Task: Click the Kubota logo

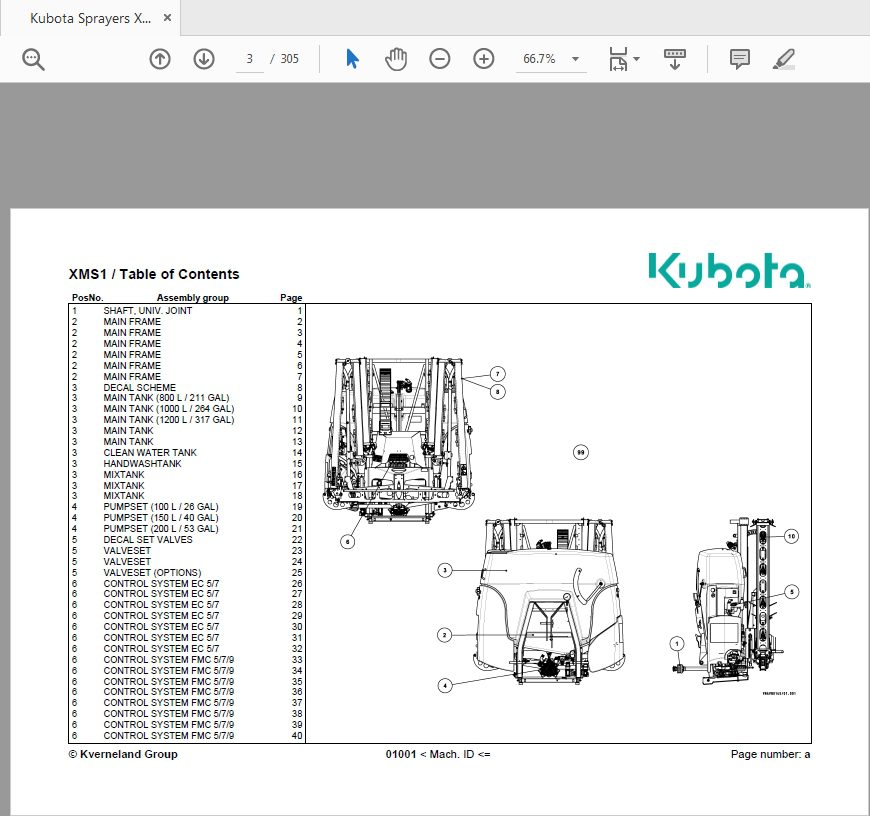Action: tap(729, 271)
